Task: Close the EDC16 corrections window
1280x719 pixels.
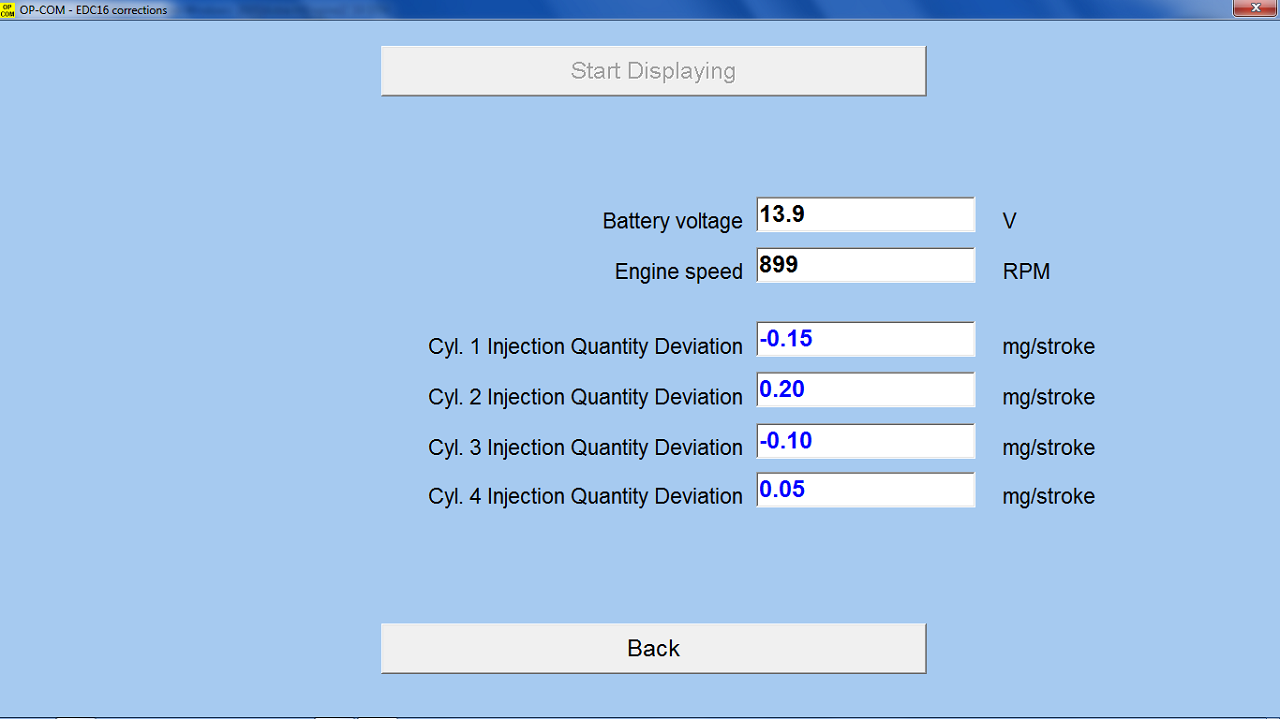Action: coord(1254,8)
